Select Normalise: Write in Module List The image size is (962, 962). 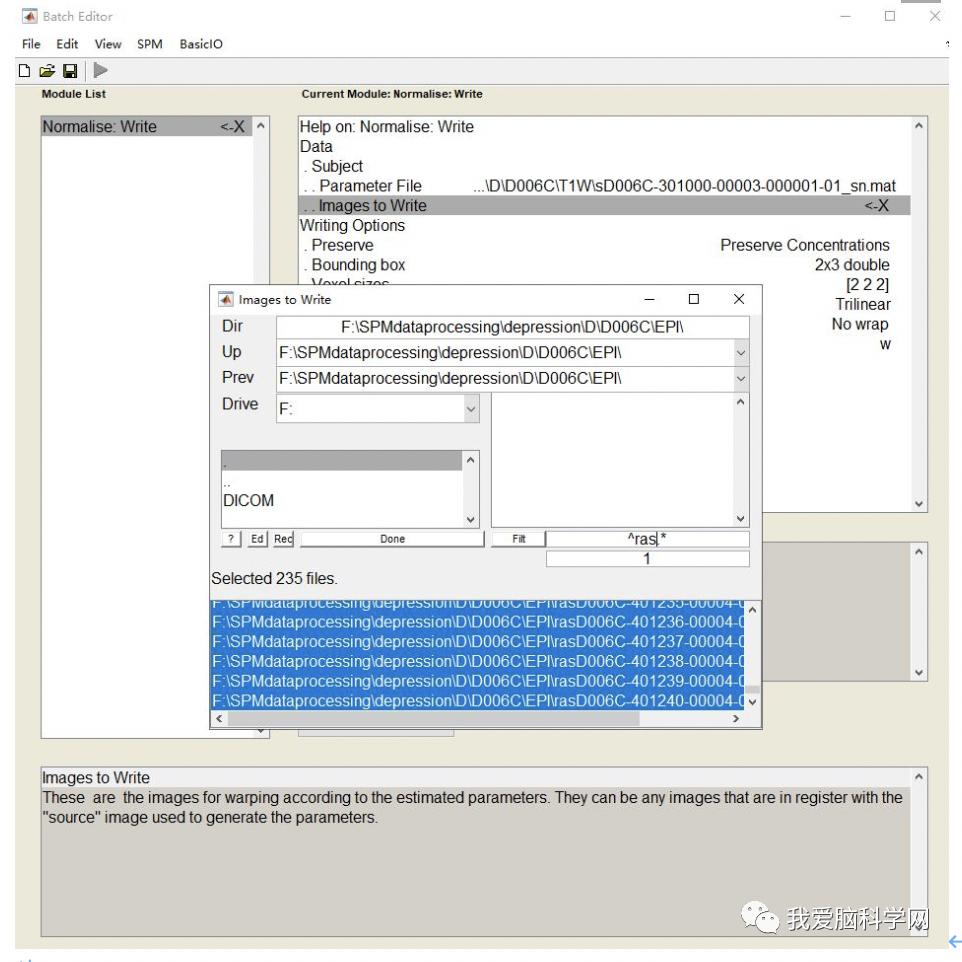pos(147,126)
